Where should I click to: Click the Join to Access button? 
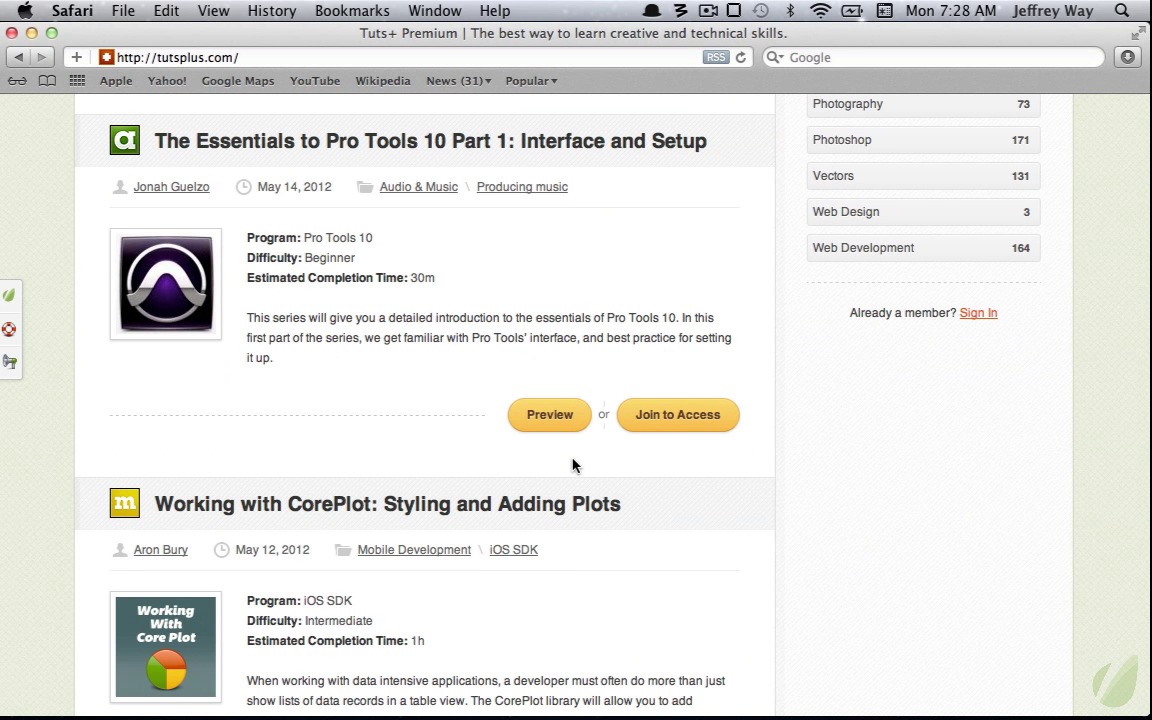pyautogui.click(x=677, y=415)
